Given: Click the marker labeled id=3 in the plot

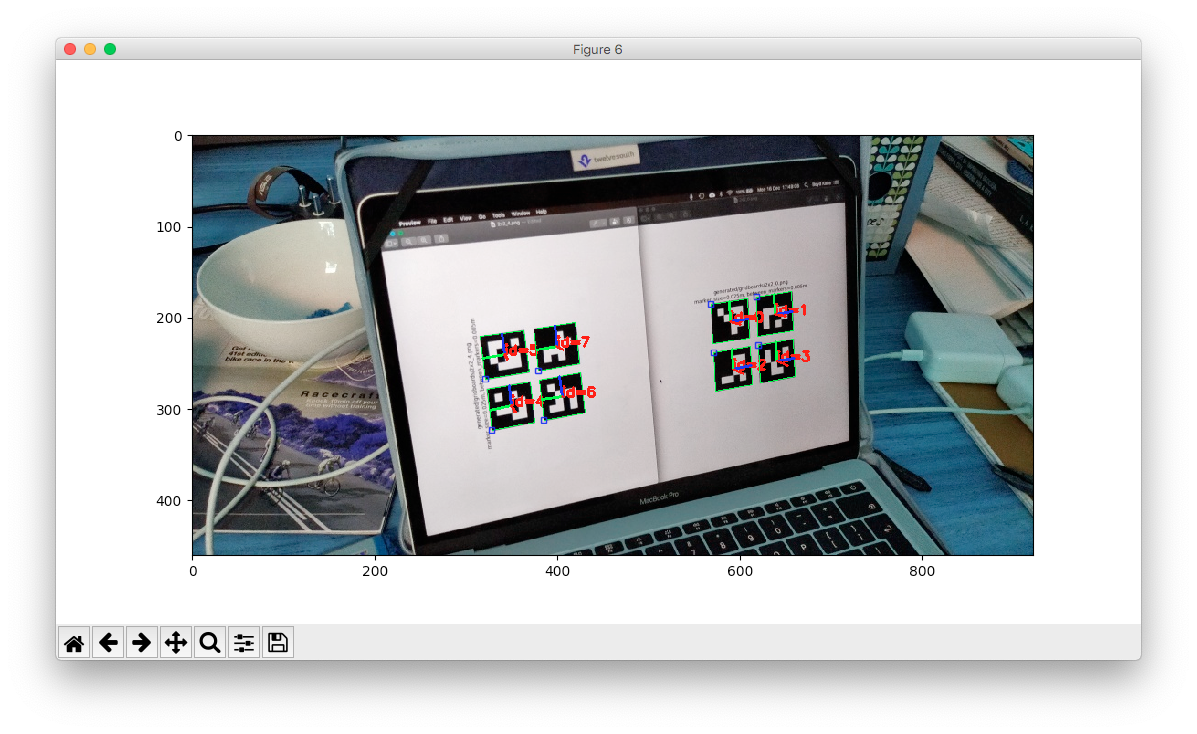Looking at the screenshot, I should click(x=777, y=361).
